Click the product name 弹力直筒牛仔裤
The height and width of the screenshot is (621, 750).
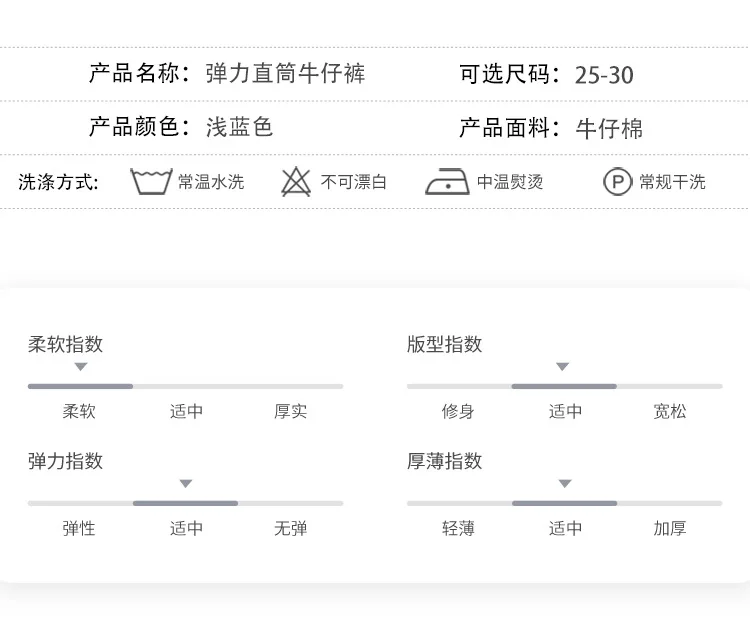click(x=285, y=74)
